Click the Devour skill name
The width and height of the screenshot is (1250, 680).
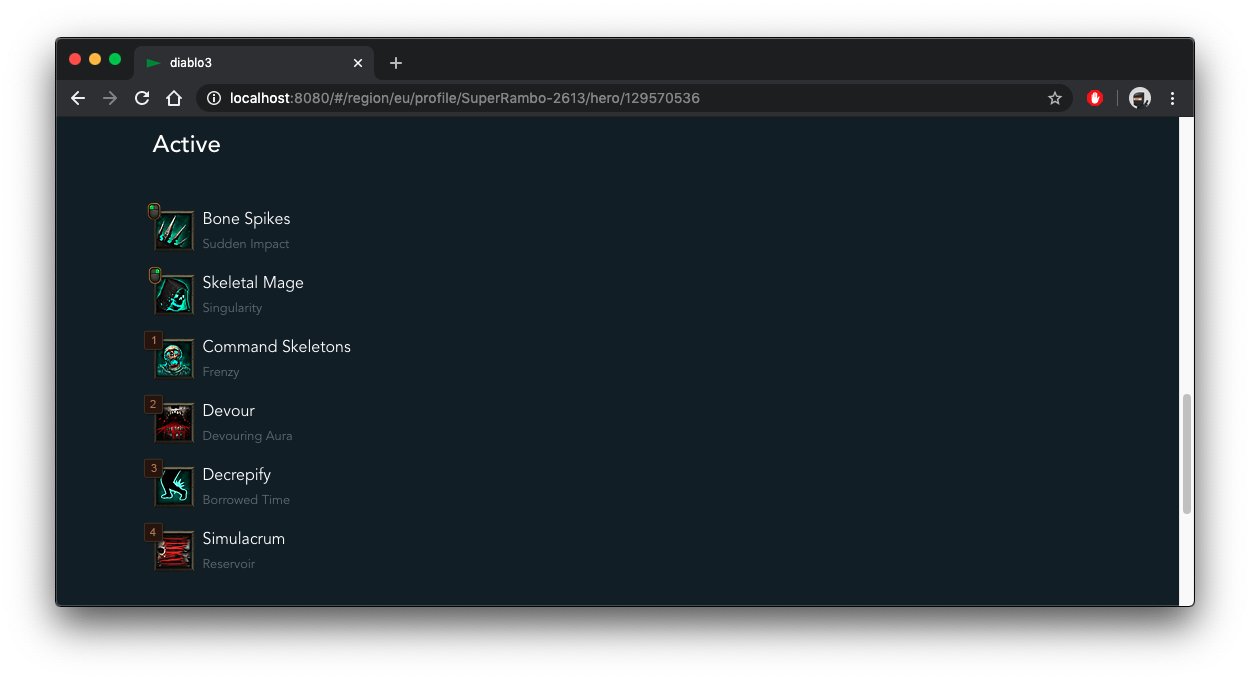tap(228, 411)
